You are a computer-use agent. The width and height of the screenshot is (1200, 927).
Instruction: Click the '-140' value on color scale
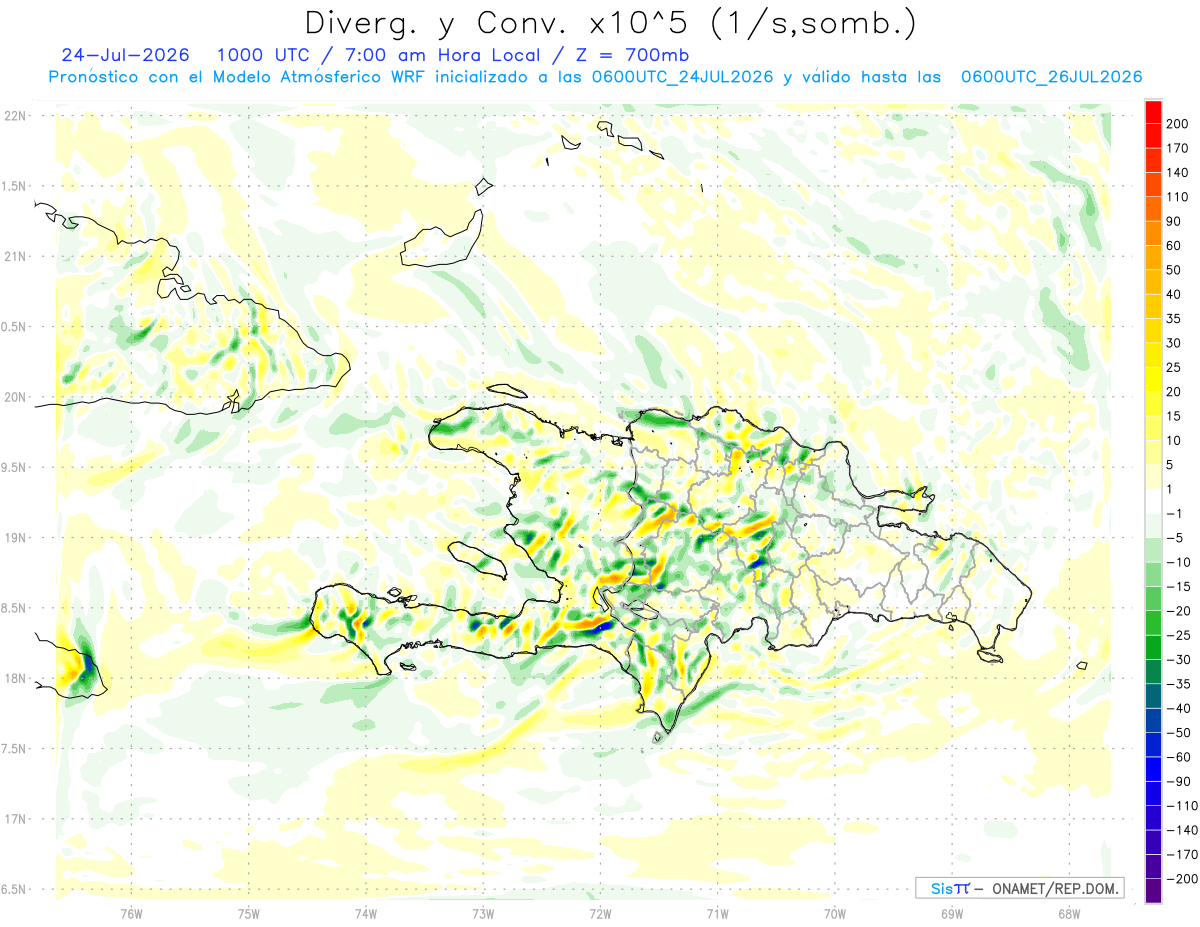coord(1180,830)
